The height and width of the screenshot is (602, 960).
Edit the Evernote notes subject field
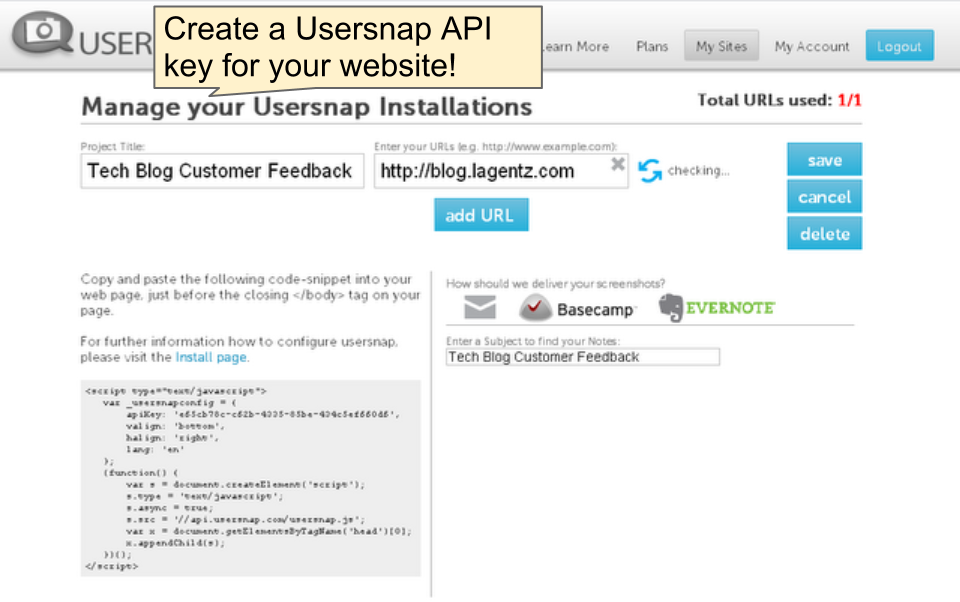point(583,357)
